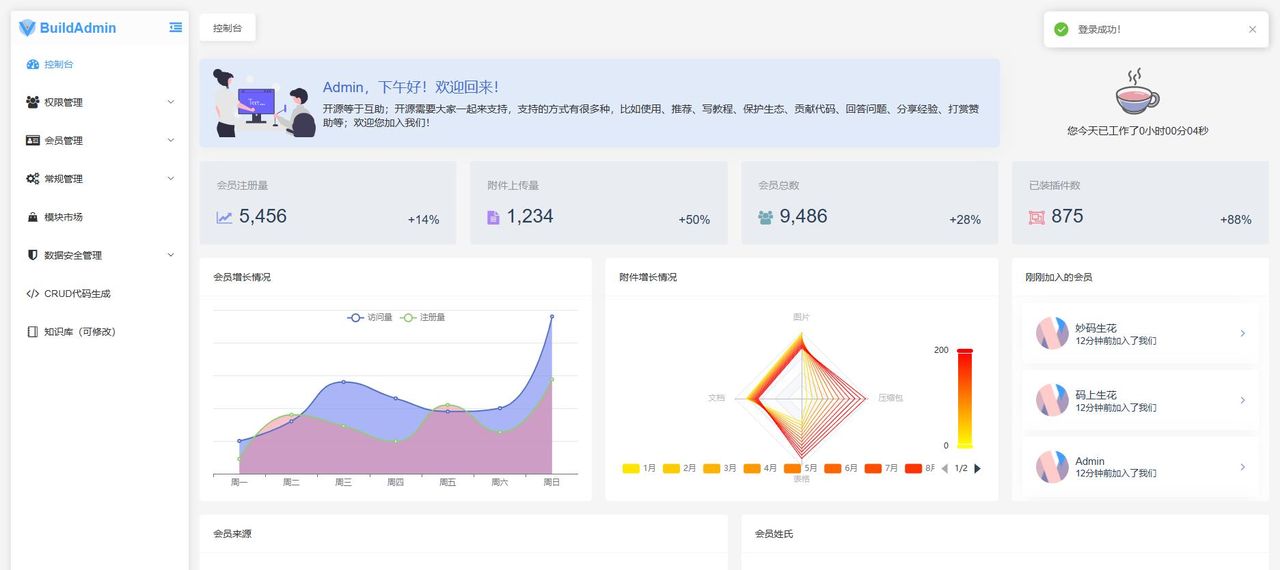Image resolution: width=1280 pixels, height=570 pixels.
Task: Open 控制台 in the sidebar menu
Action: (99, 64)
